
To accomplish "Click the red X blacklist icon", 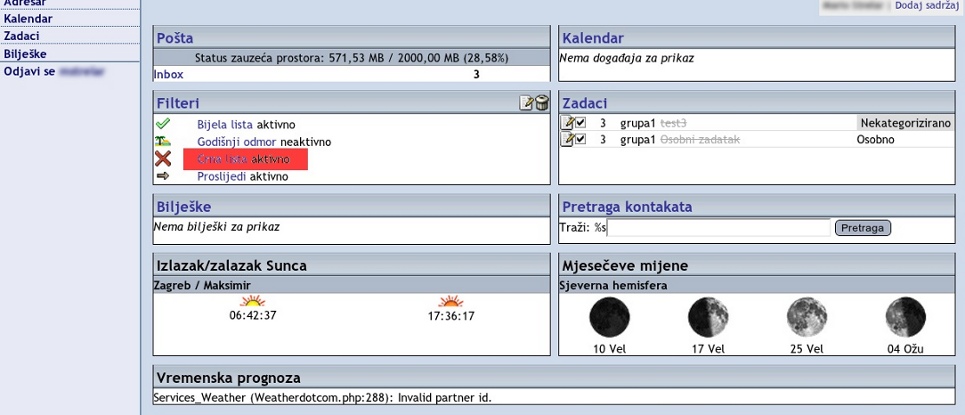I will 163,159.
